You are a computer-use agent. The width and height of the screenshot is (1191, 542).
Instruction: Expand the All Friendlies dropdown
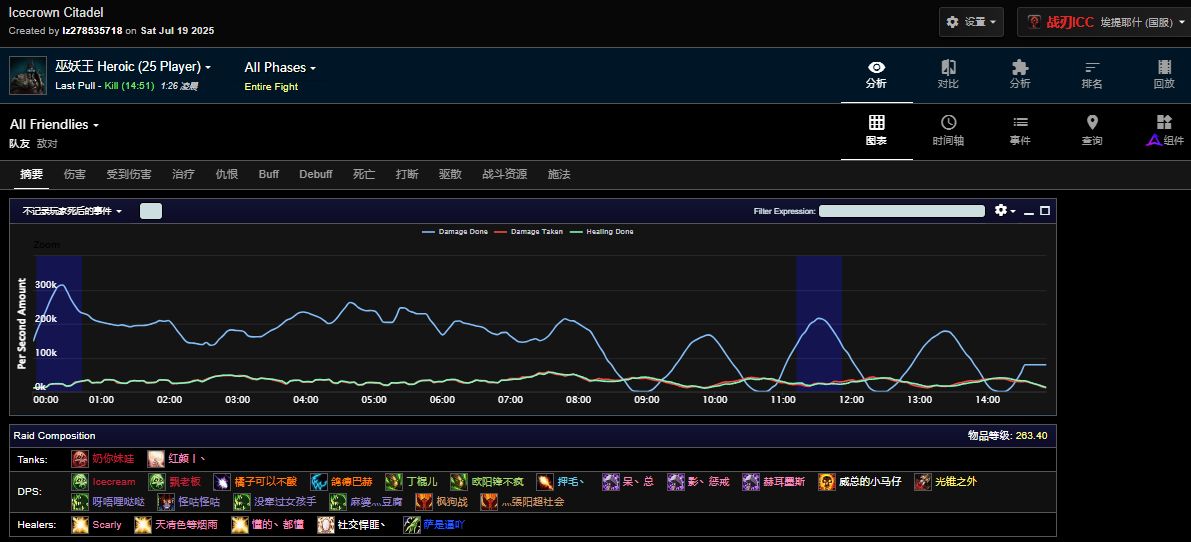pyautogui.click(x=55, y=125)
